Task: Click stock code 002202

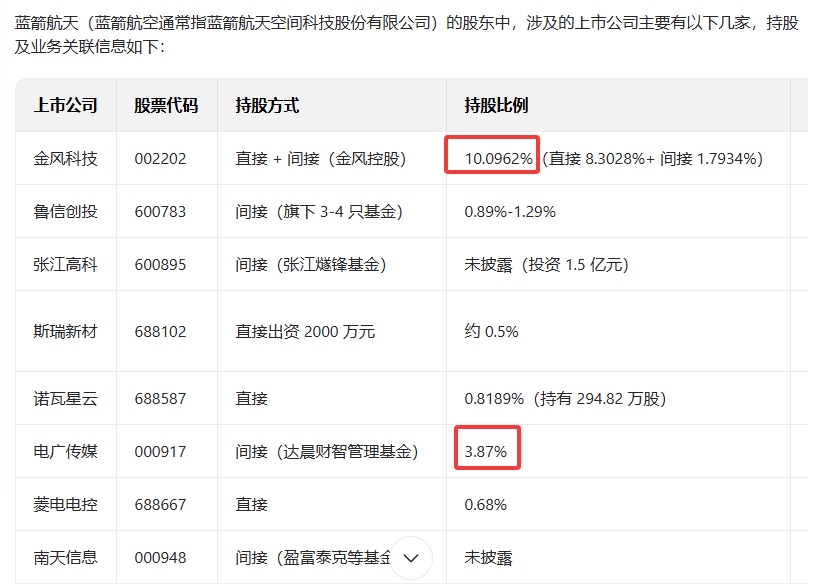Action: [160, 159]
